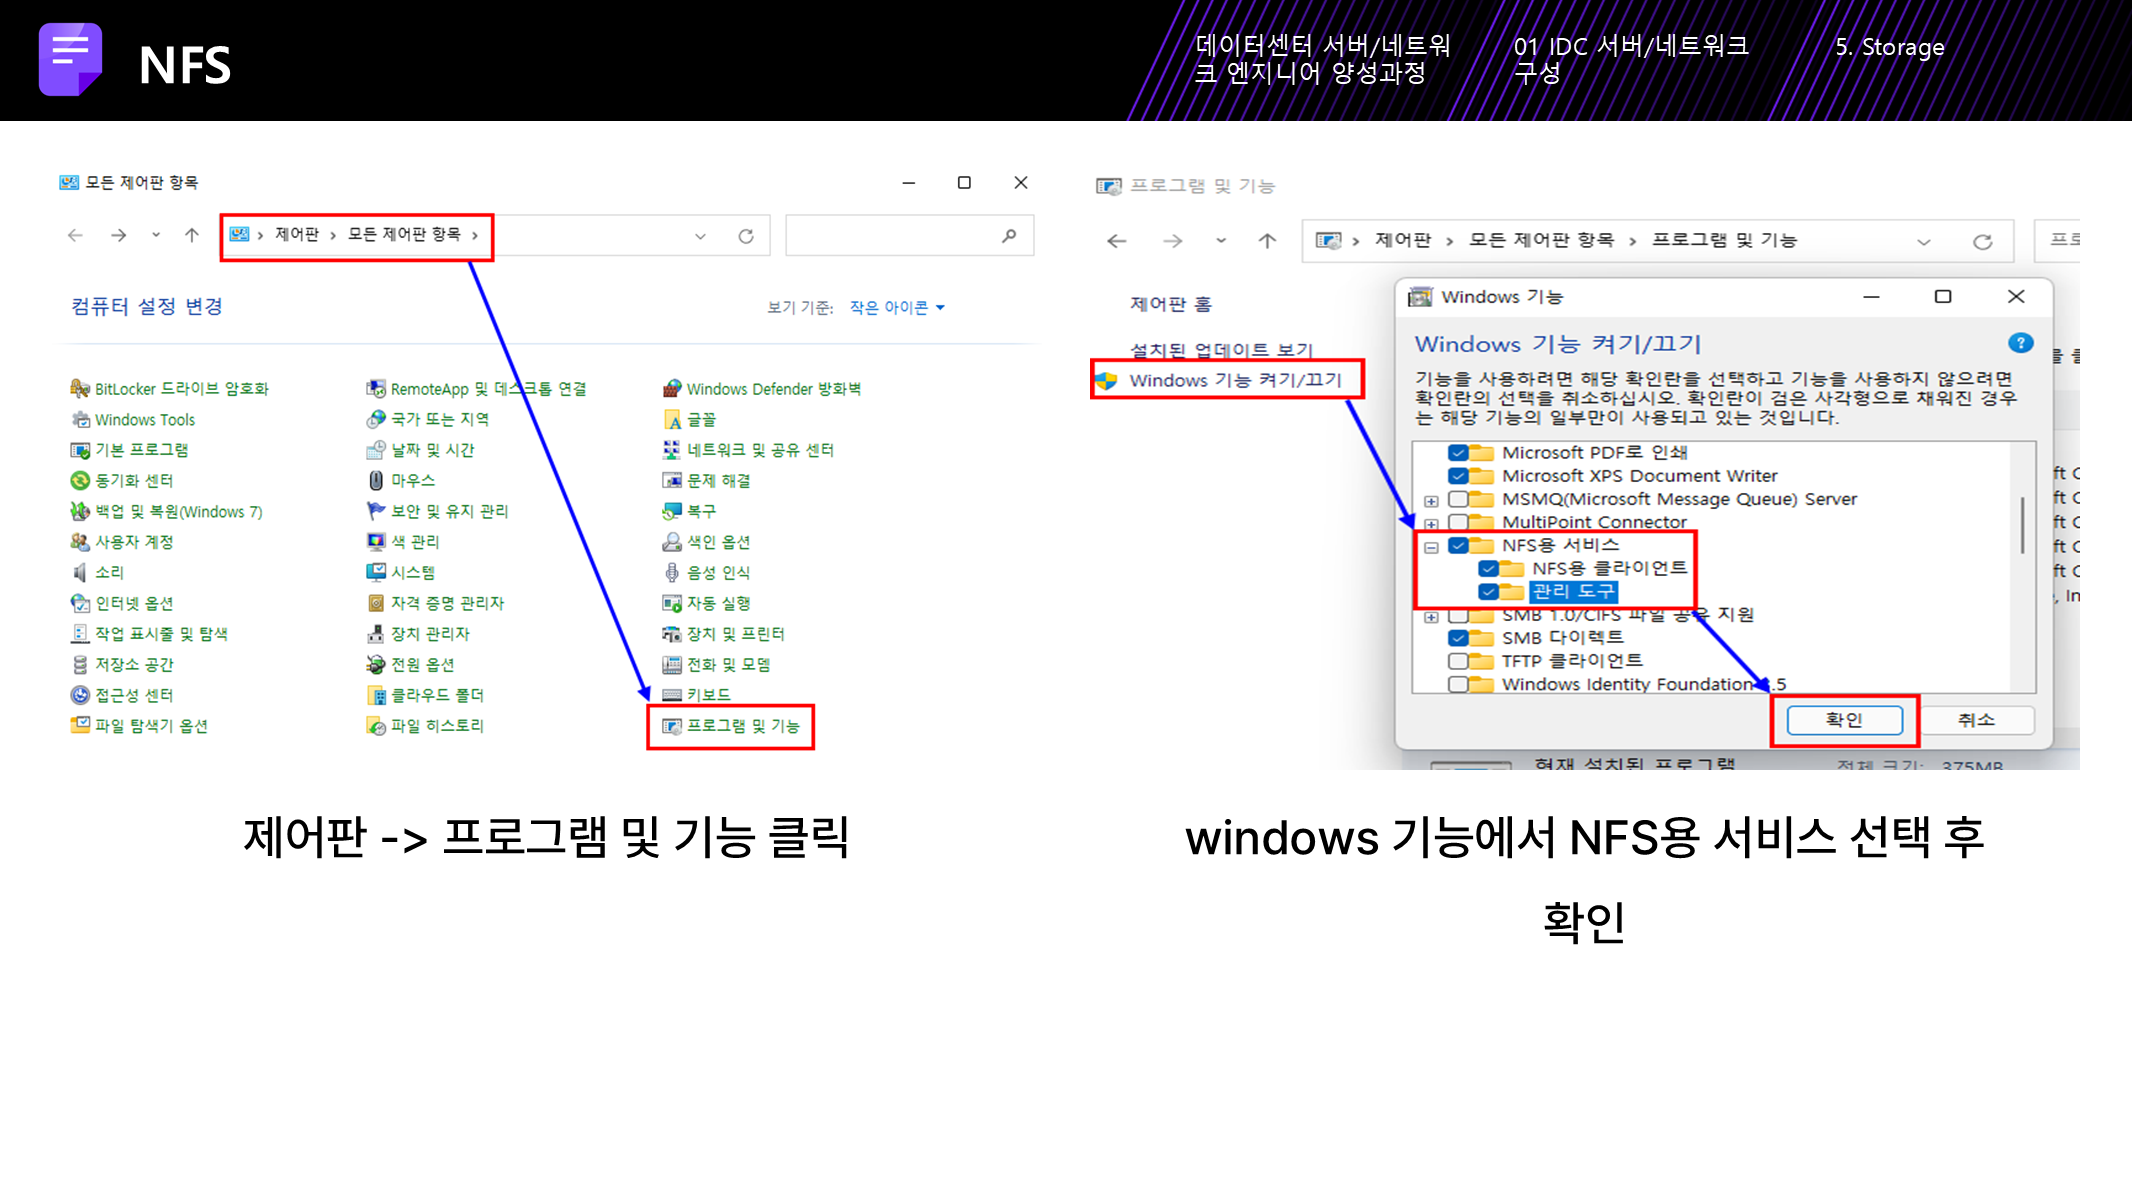Open Windows Defender 방화벽 item
The width and height of the screenshot is (2132, 1200).
point(772,389)
